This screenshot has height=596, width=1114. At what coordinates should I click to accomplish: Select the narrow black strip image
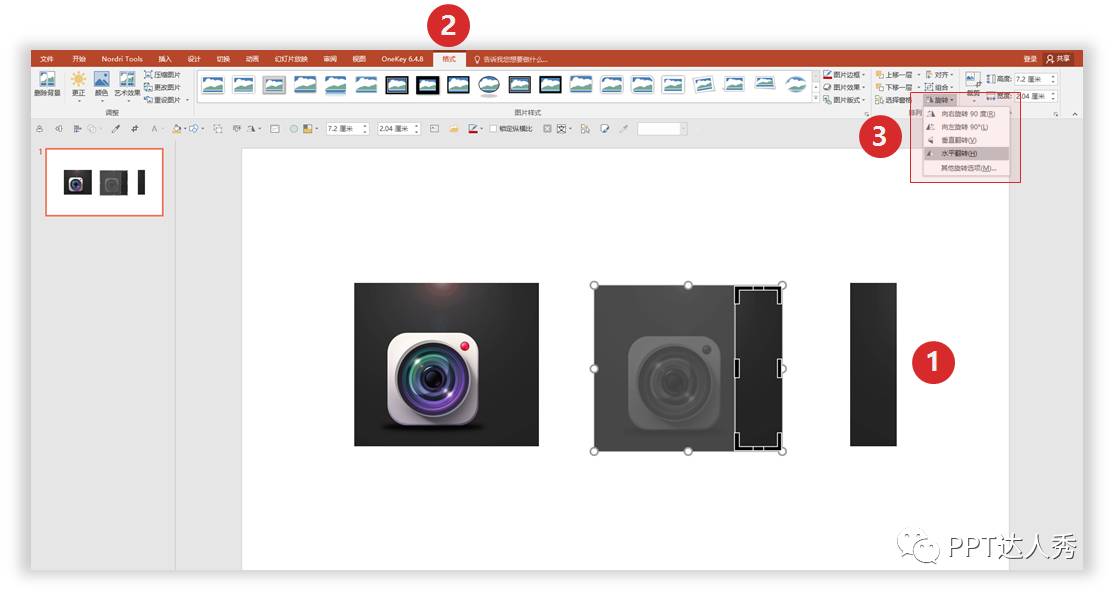[x=873, y=364]
